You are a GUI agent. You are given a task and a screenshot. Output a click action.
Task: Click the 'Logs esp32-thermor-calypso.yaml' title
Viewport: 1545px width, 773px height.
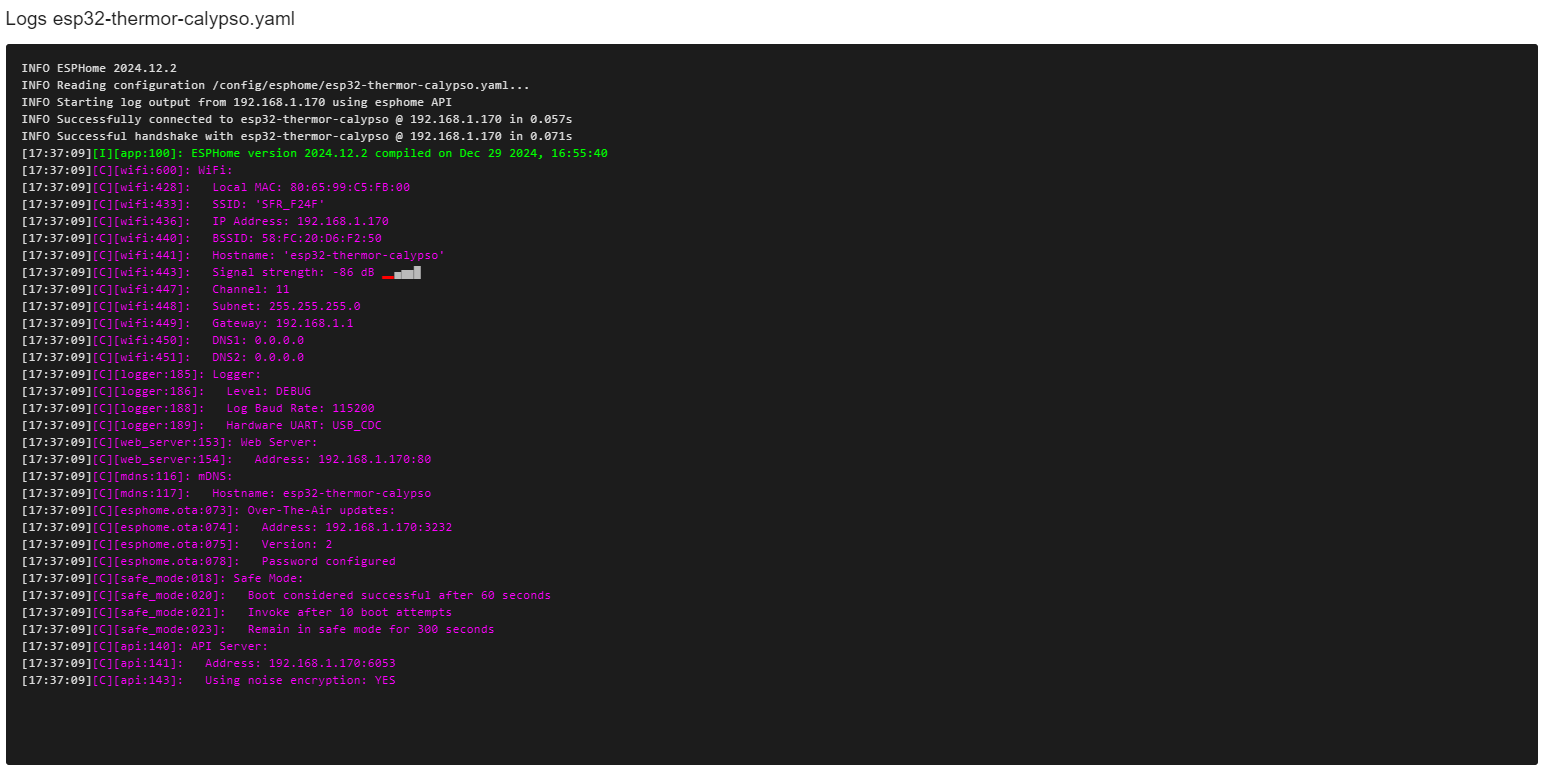click(150, 19)
